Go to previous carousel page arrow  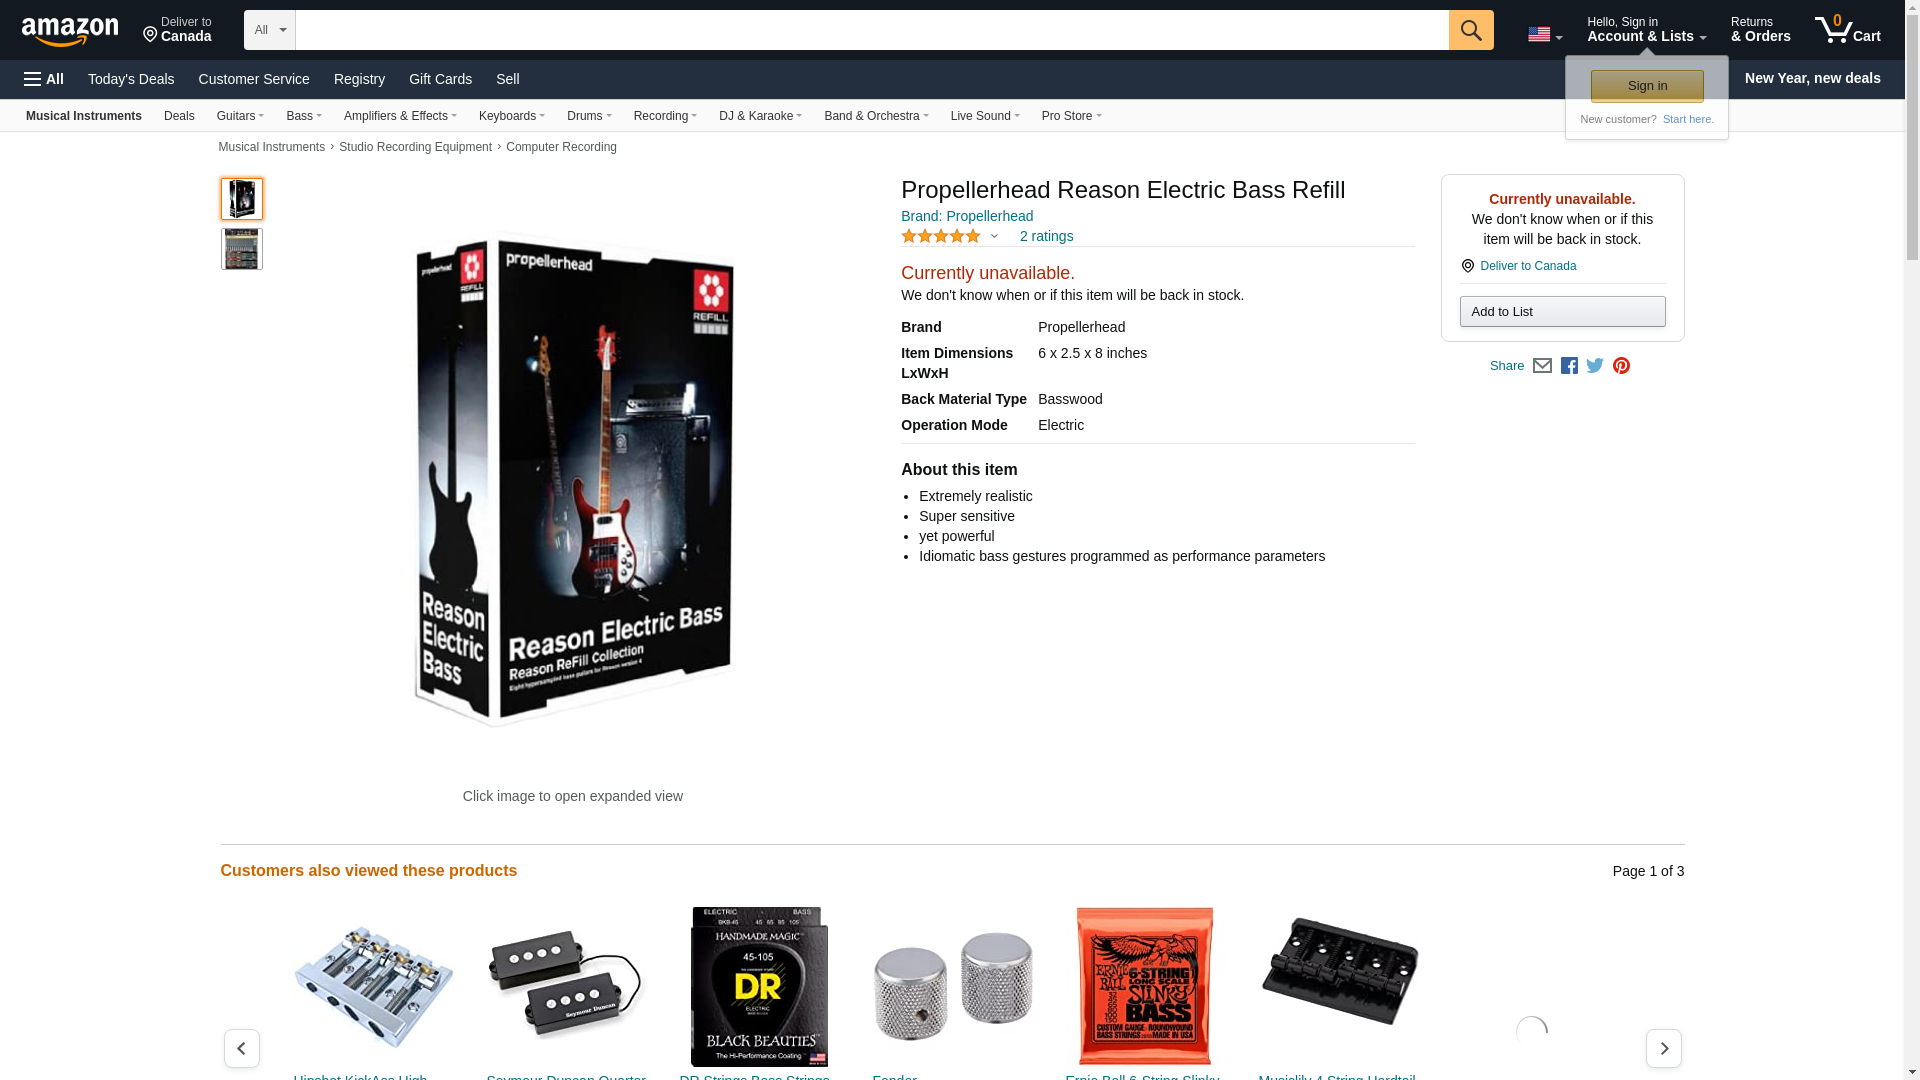click(x=241, y=1048)
